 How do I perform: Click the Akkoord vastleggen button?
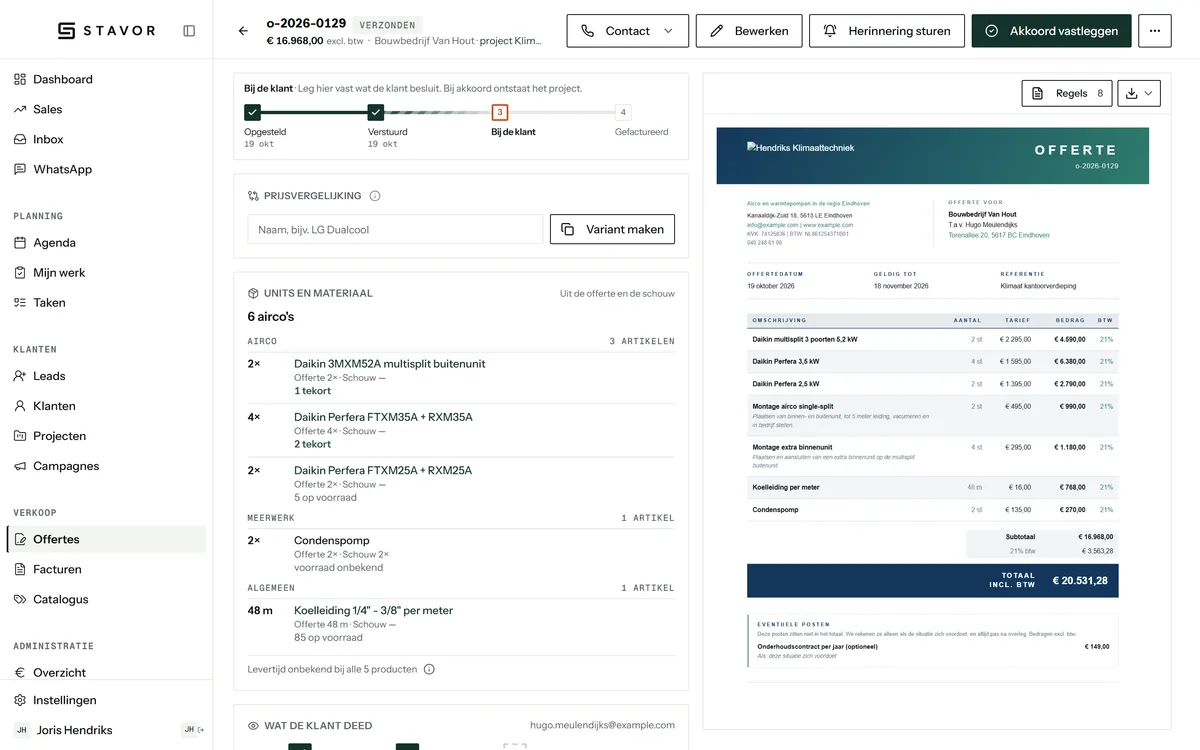(1051, 31)
